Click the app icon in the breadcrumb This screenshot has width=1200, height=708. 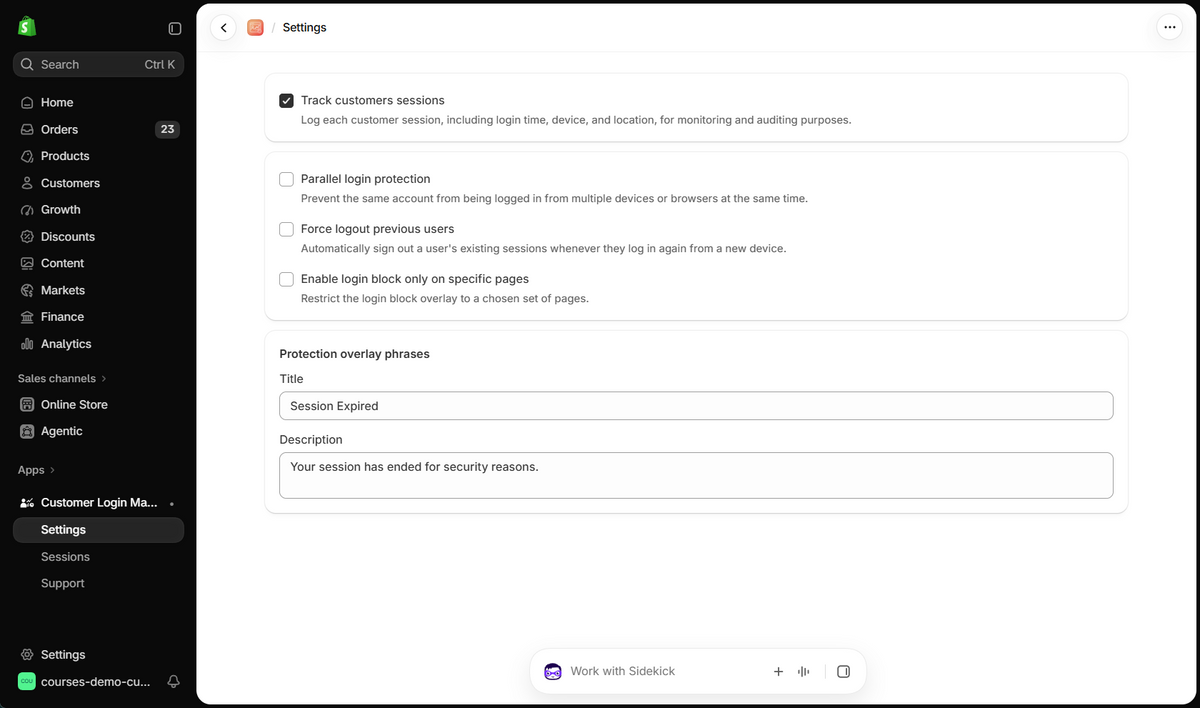(255, 28)
